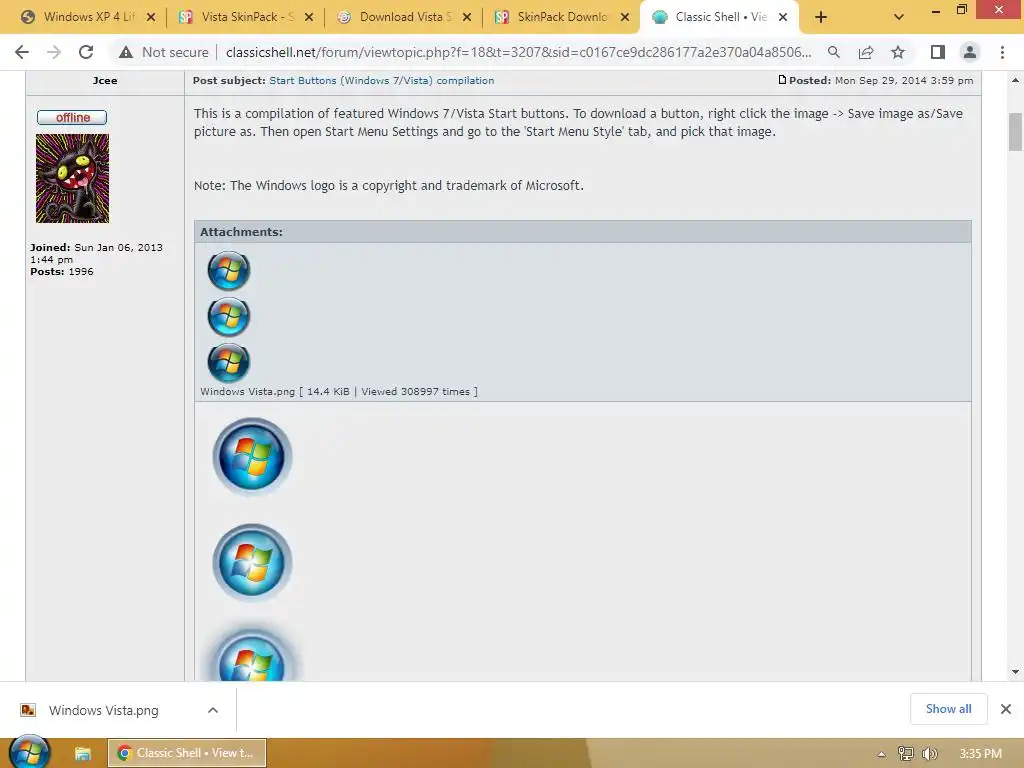This screenshot has width=1024, height=768.
Task: Select the Classic Shell tab
Action: [720, 17]
